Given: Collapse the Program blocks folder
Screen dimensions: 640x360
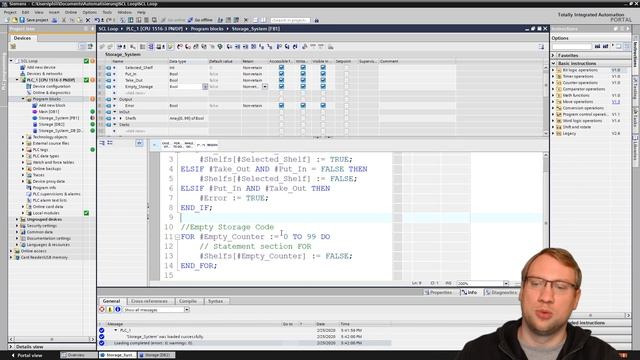Looking at the screenshot, I should (x=23, y=99).
